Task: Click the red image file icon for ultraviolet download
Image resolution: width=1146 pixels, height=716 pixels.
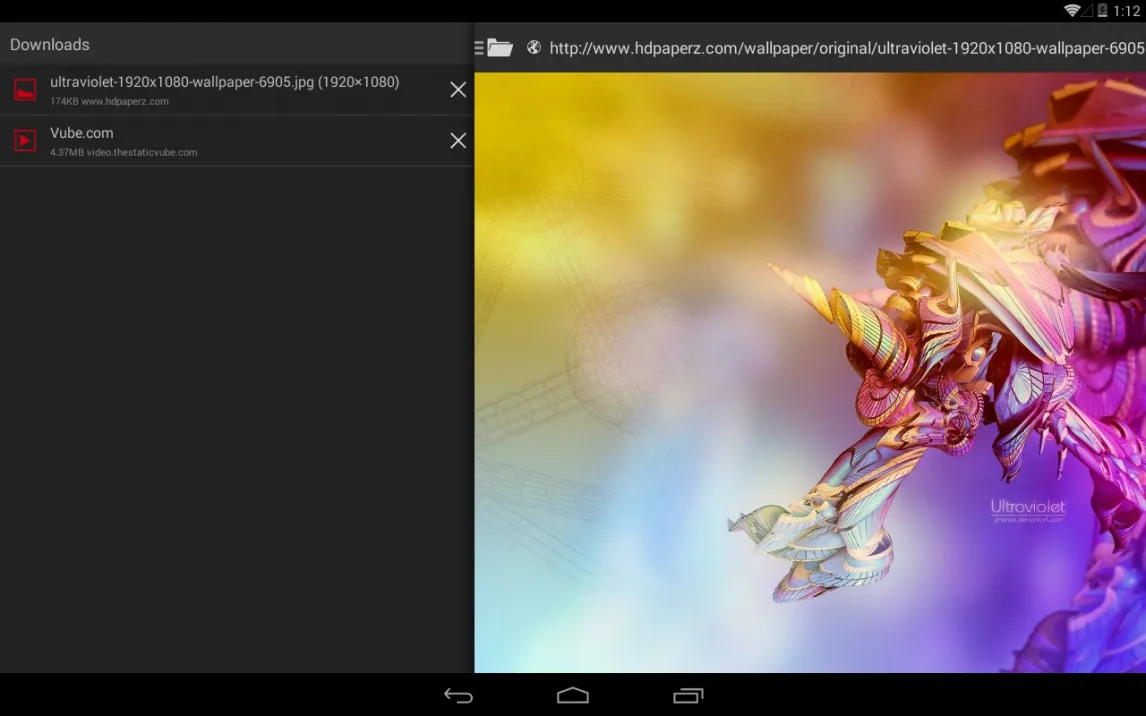Action: (x=25, y=90)
